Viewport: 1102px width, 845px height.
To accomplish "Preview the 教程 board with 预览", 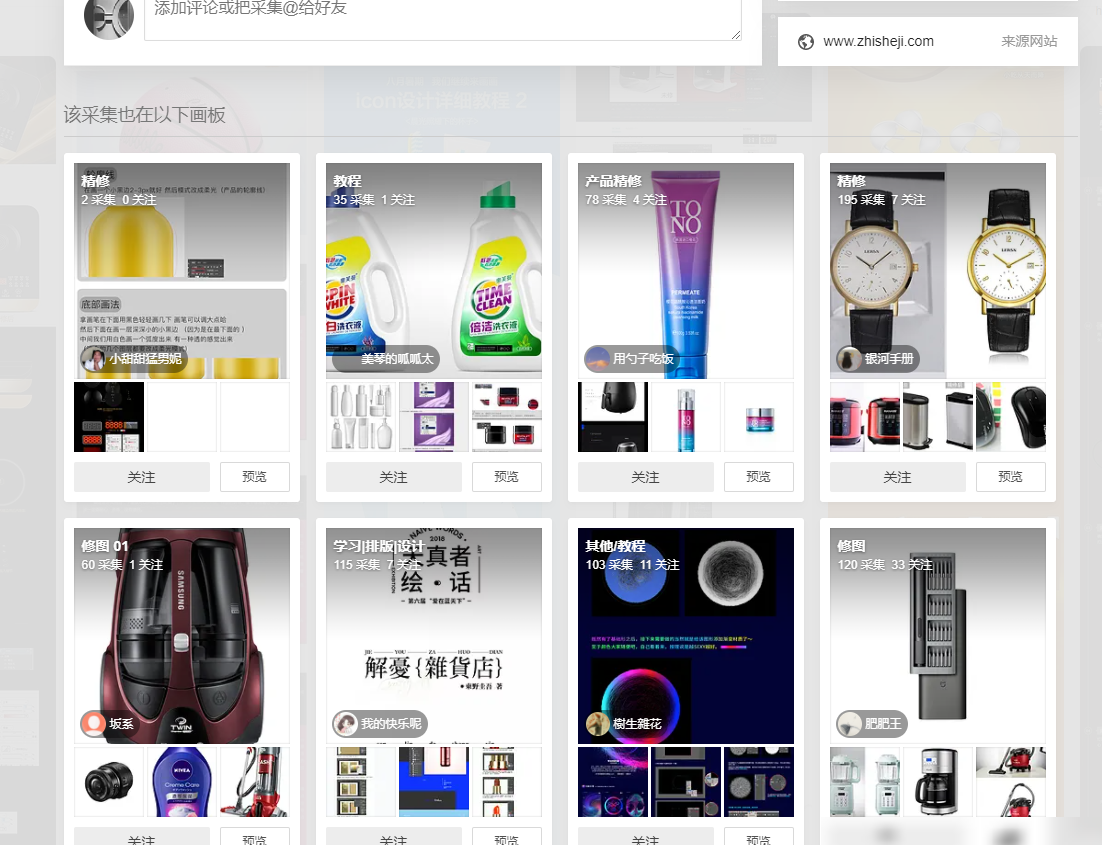I will pyautogui.click(x=507, y=477).
